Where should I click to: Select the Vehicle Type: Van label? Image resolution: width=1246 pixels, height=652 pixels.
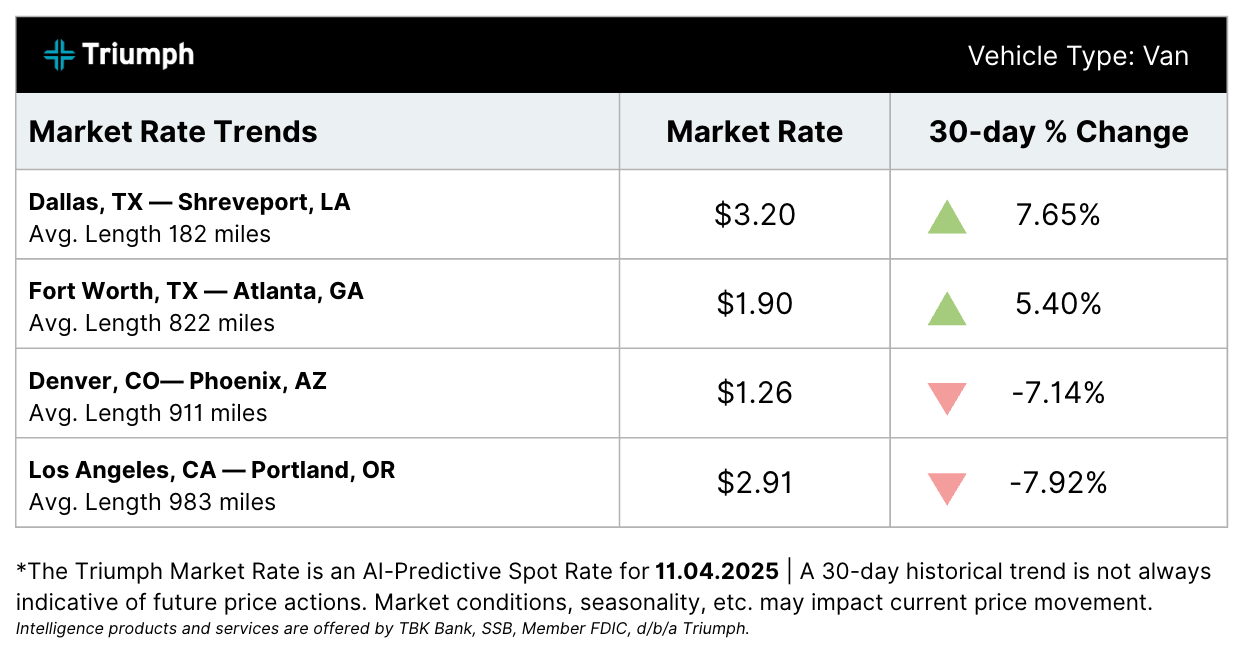(1078, 56)
